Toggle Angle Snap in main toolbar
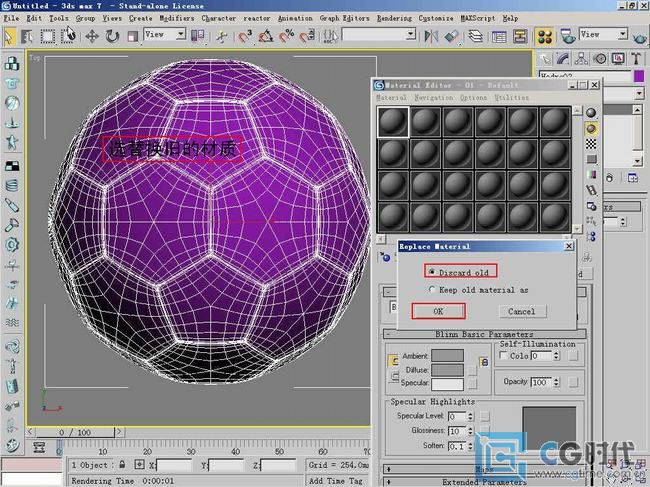 click(x=266, y=36)
